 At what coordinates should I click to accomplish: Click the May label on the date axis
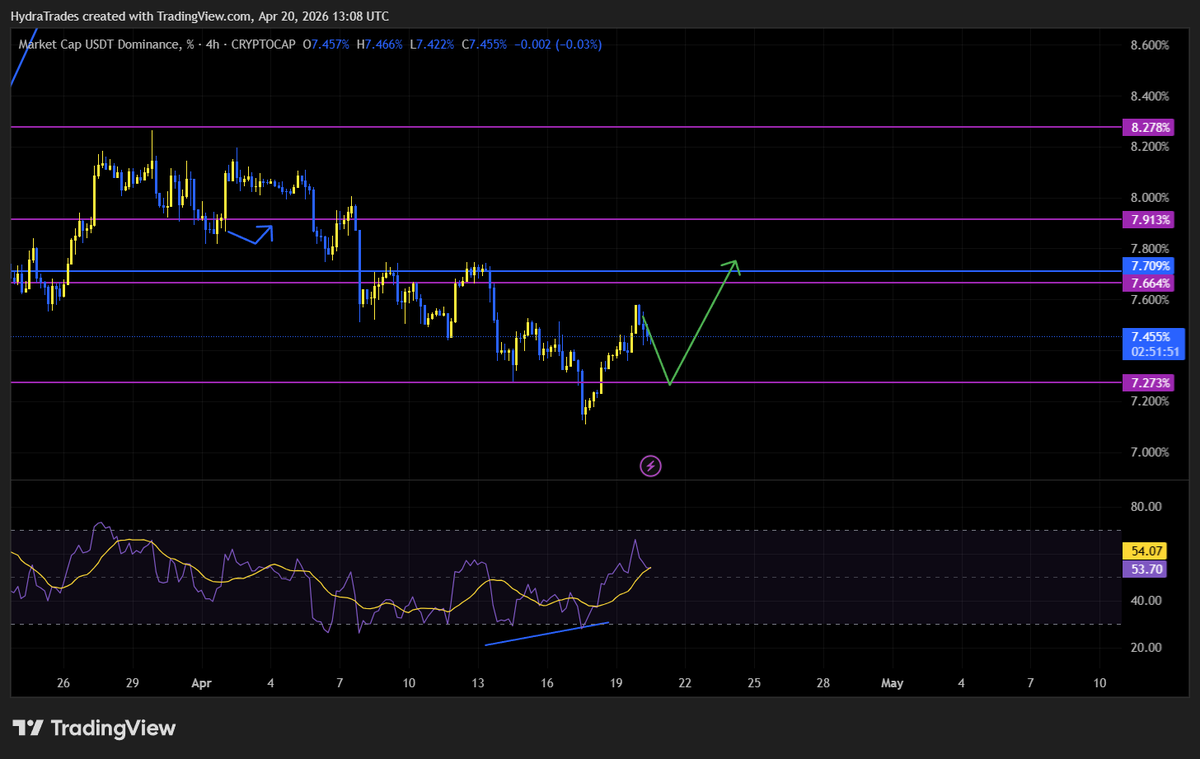pyautogui.click(x=891, y=683)
